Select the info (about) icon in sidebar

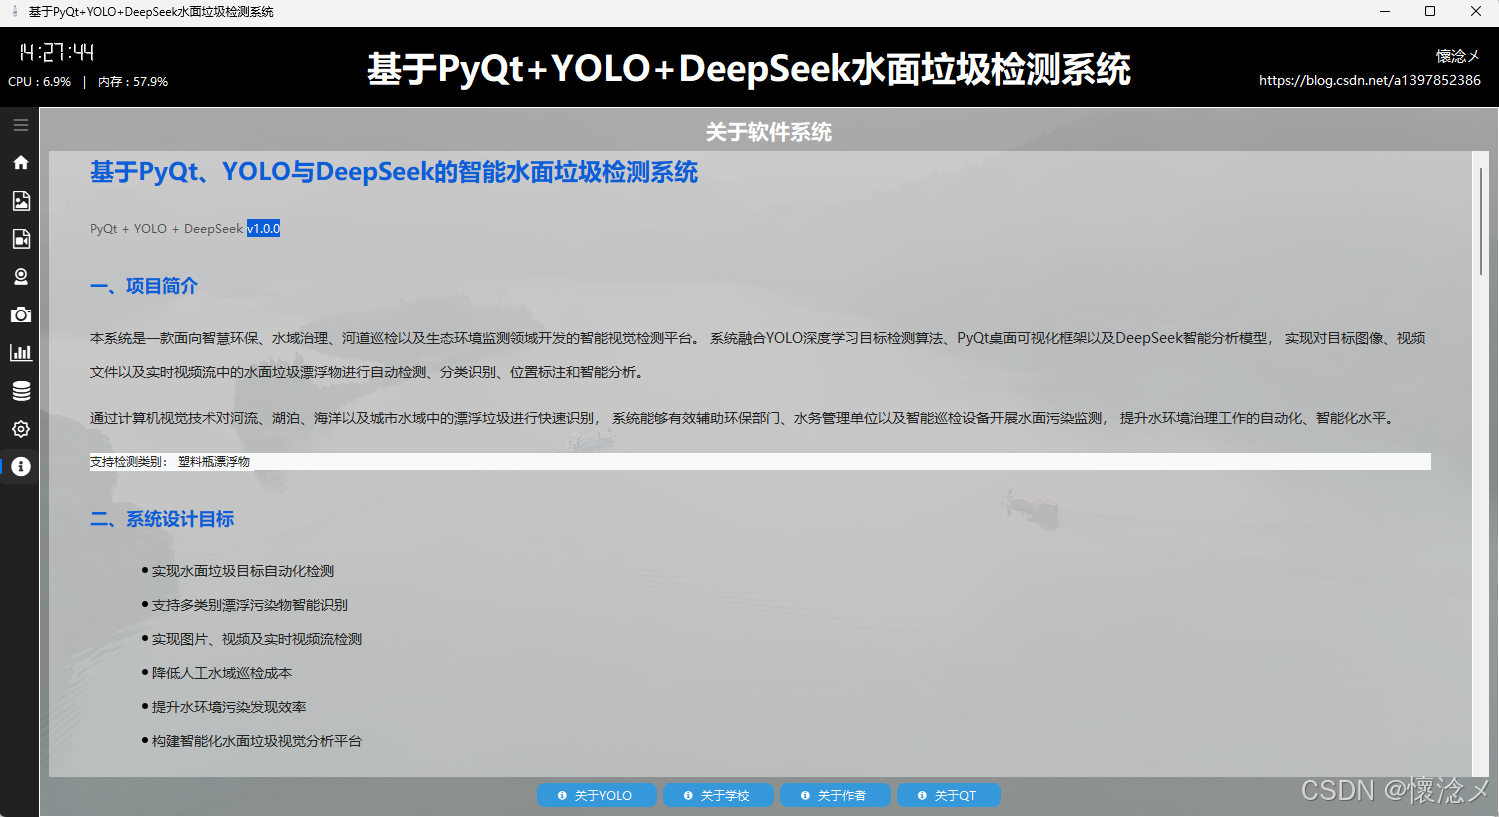click(x=21, y=467)
